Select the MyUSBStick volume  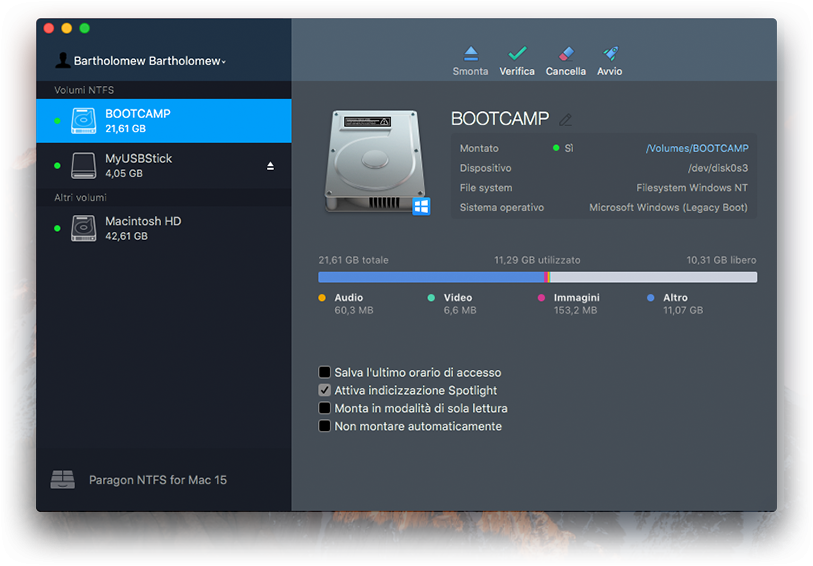pyautogui.click(x=164, y=165)
